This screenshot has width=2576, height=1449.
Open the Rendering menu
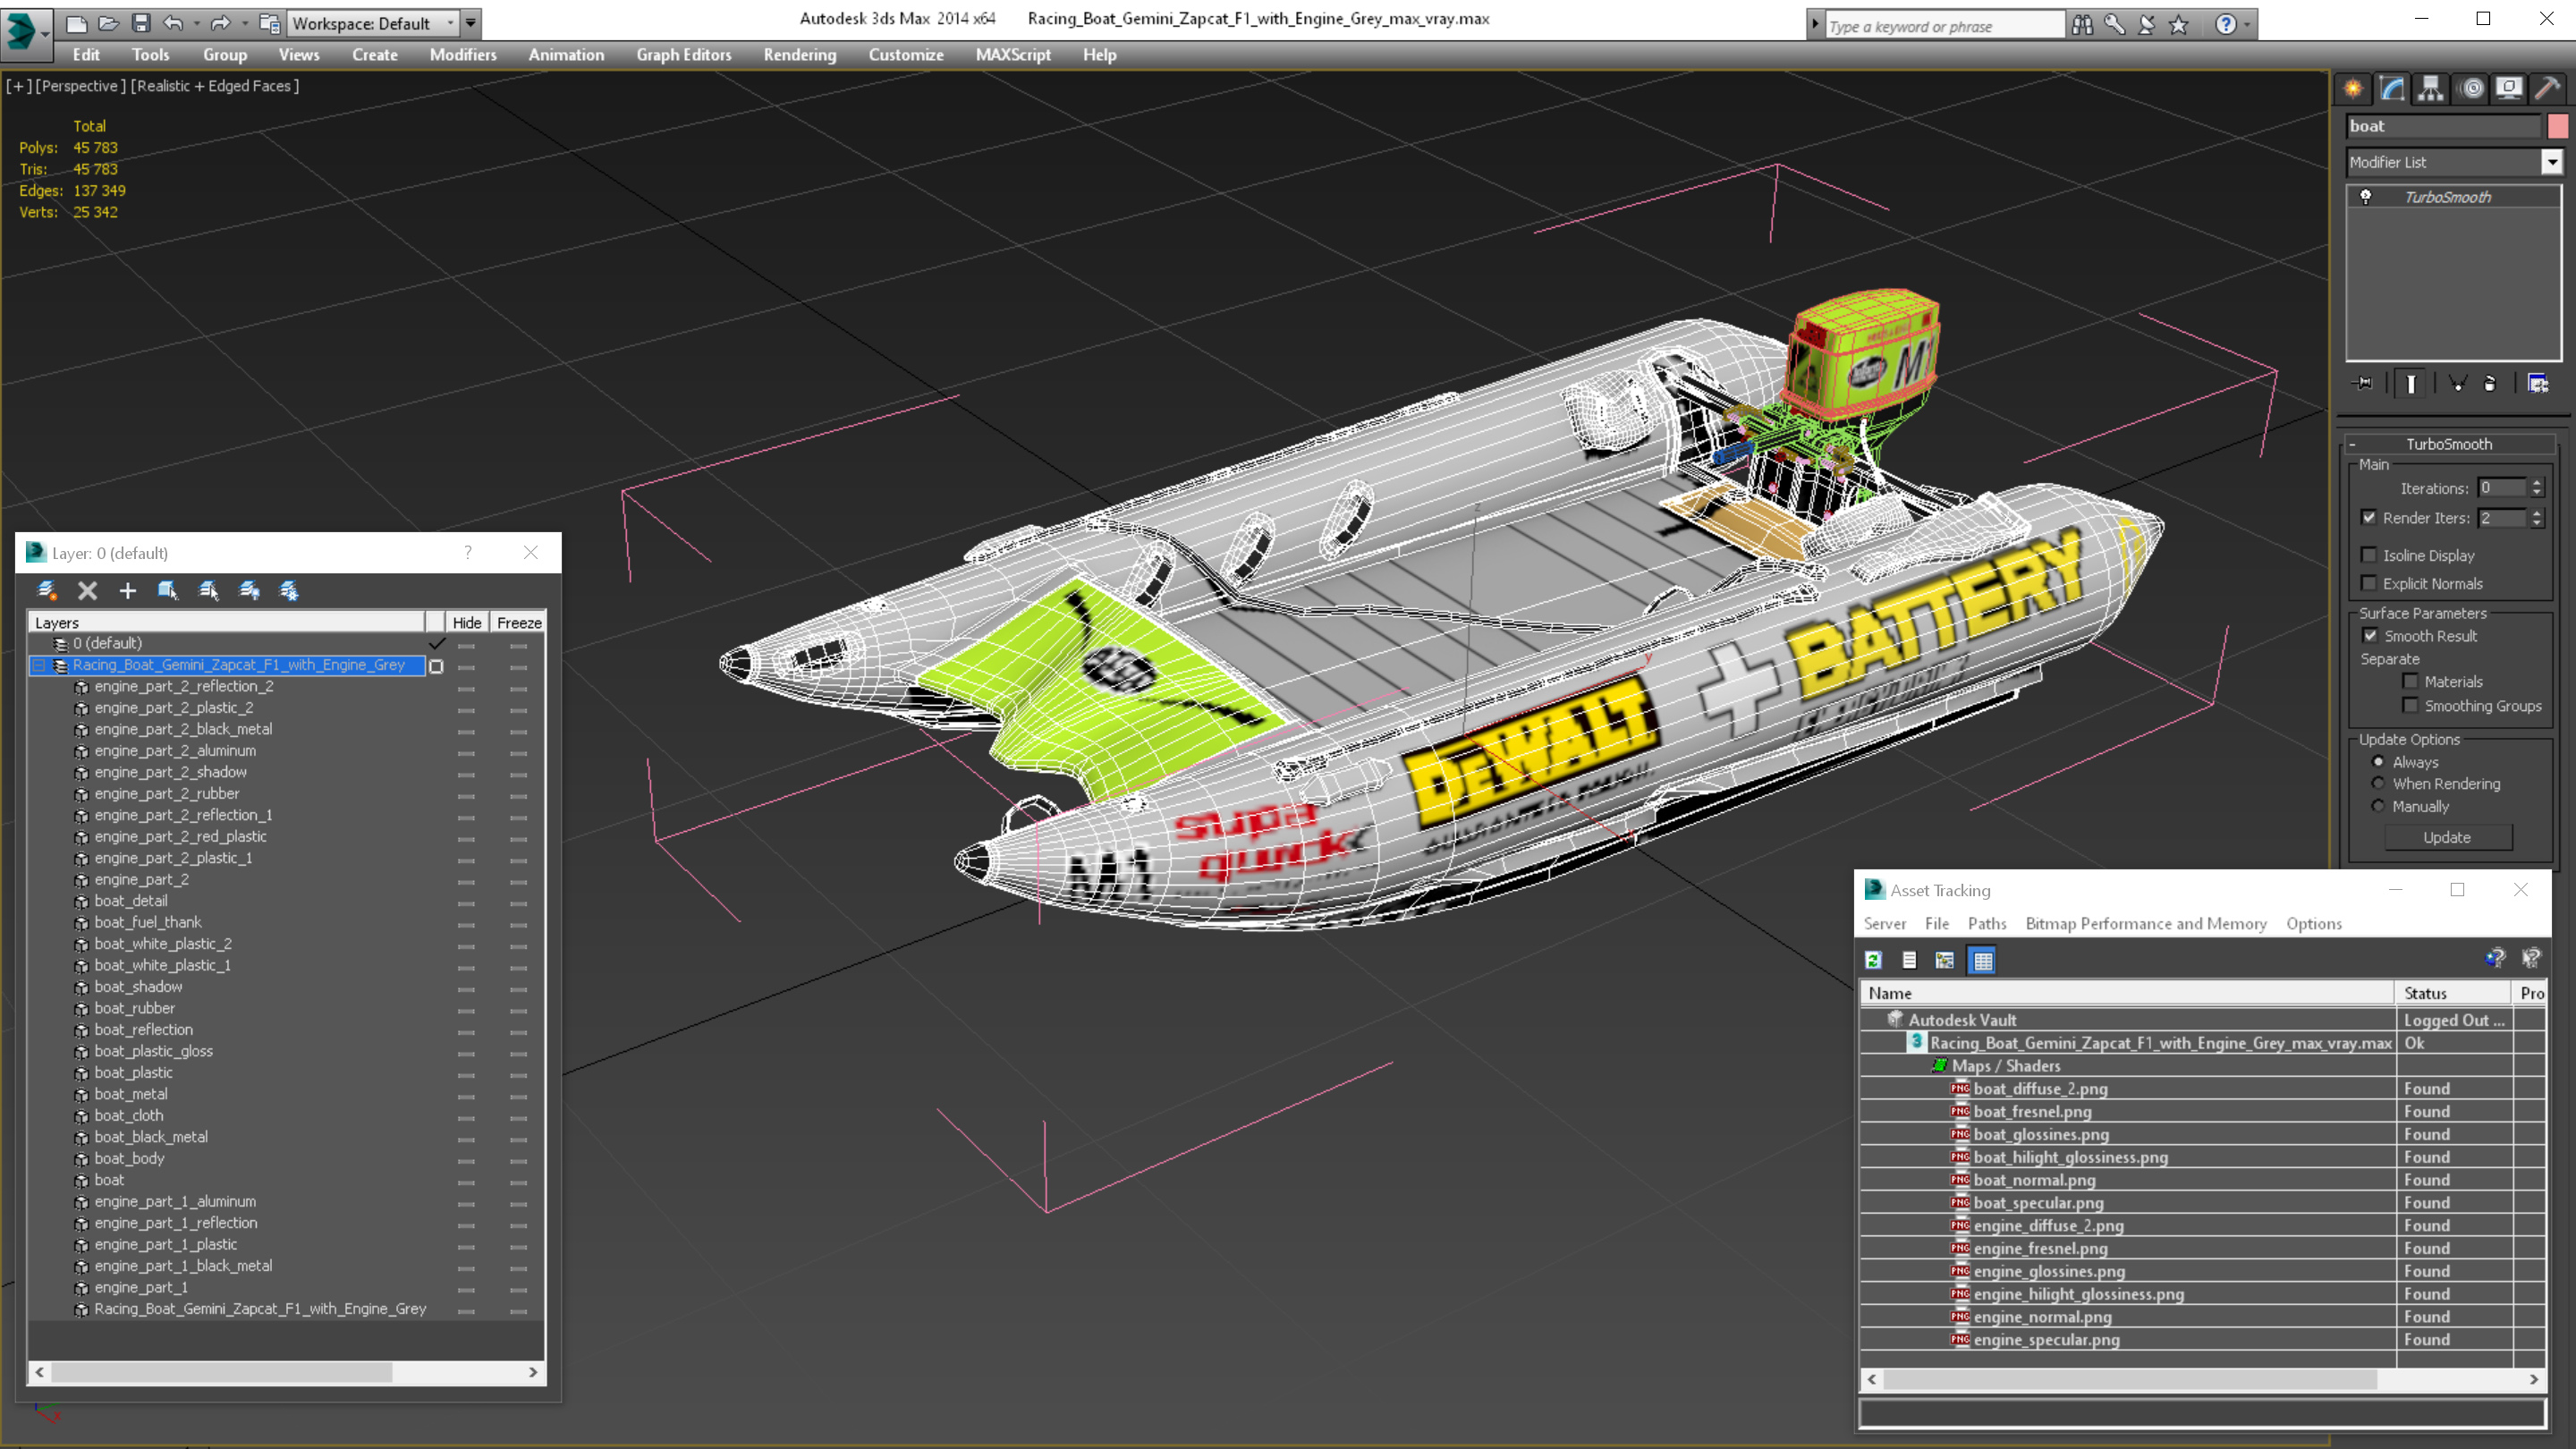pyautogui.click(x=800, y=55)
